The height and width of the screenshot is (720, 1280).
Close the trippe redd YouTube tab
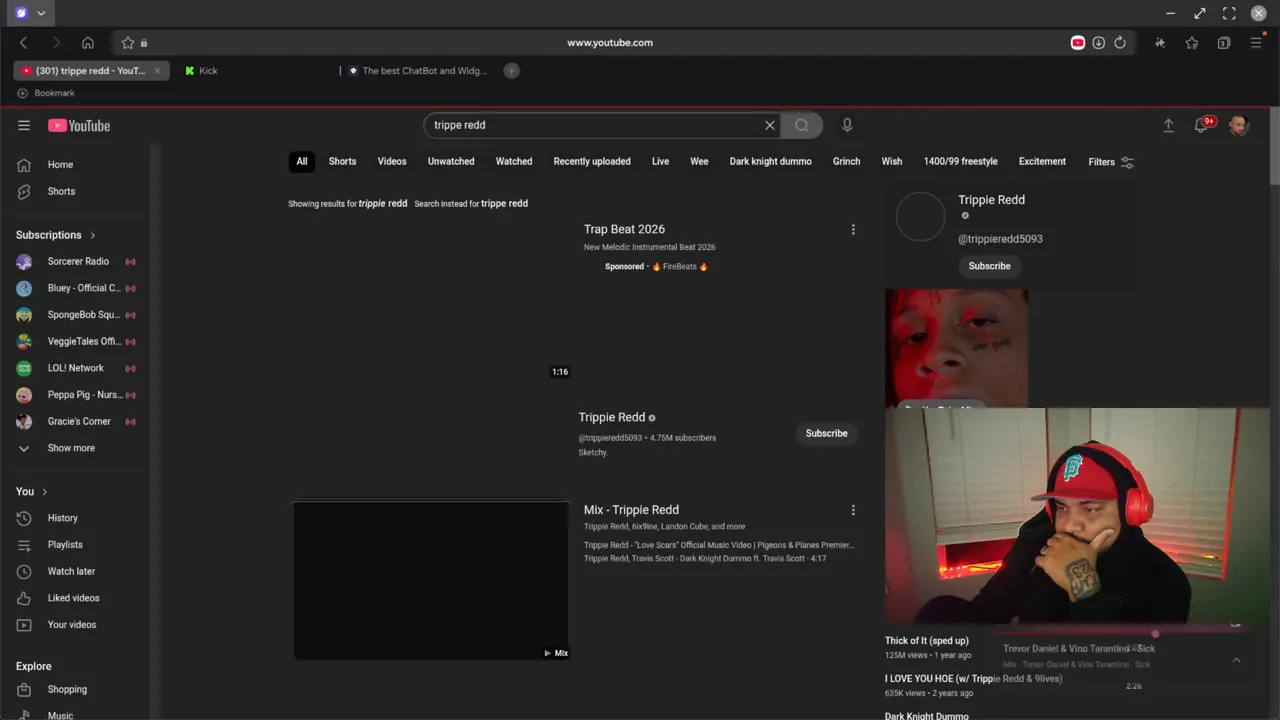click(157, 71)
